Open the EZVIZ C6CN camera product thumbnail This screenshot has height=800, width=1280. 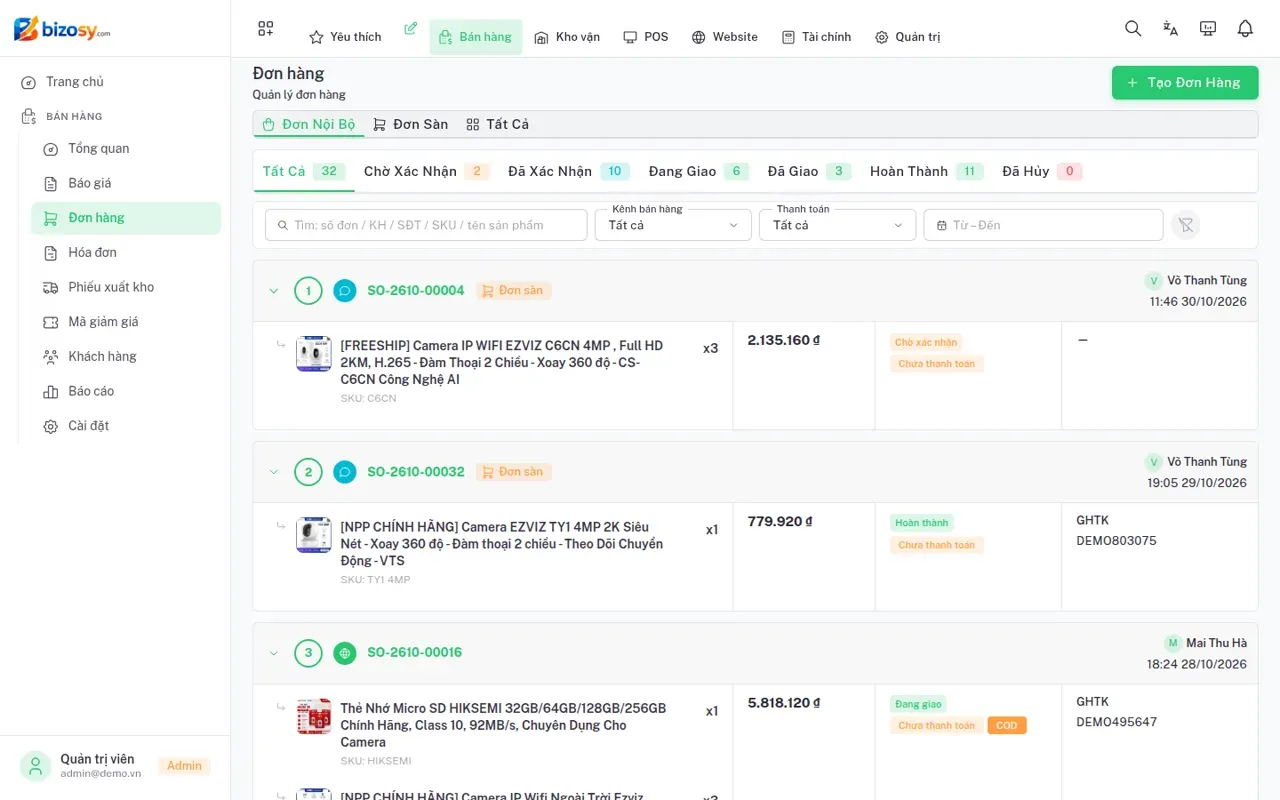(x=314, y=354)
